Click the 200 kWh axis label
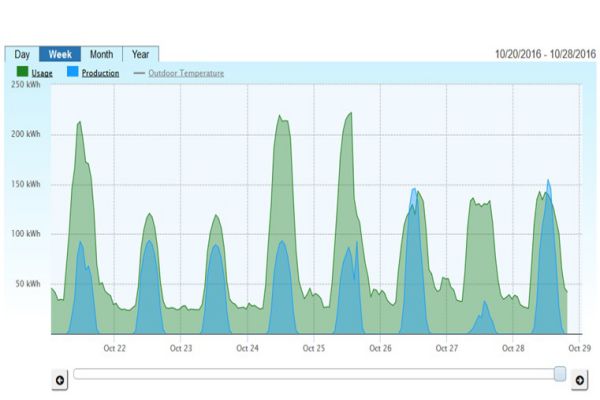Viewport: 600px width, 400px height. tap(26, 134)
